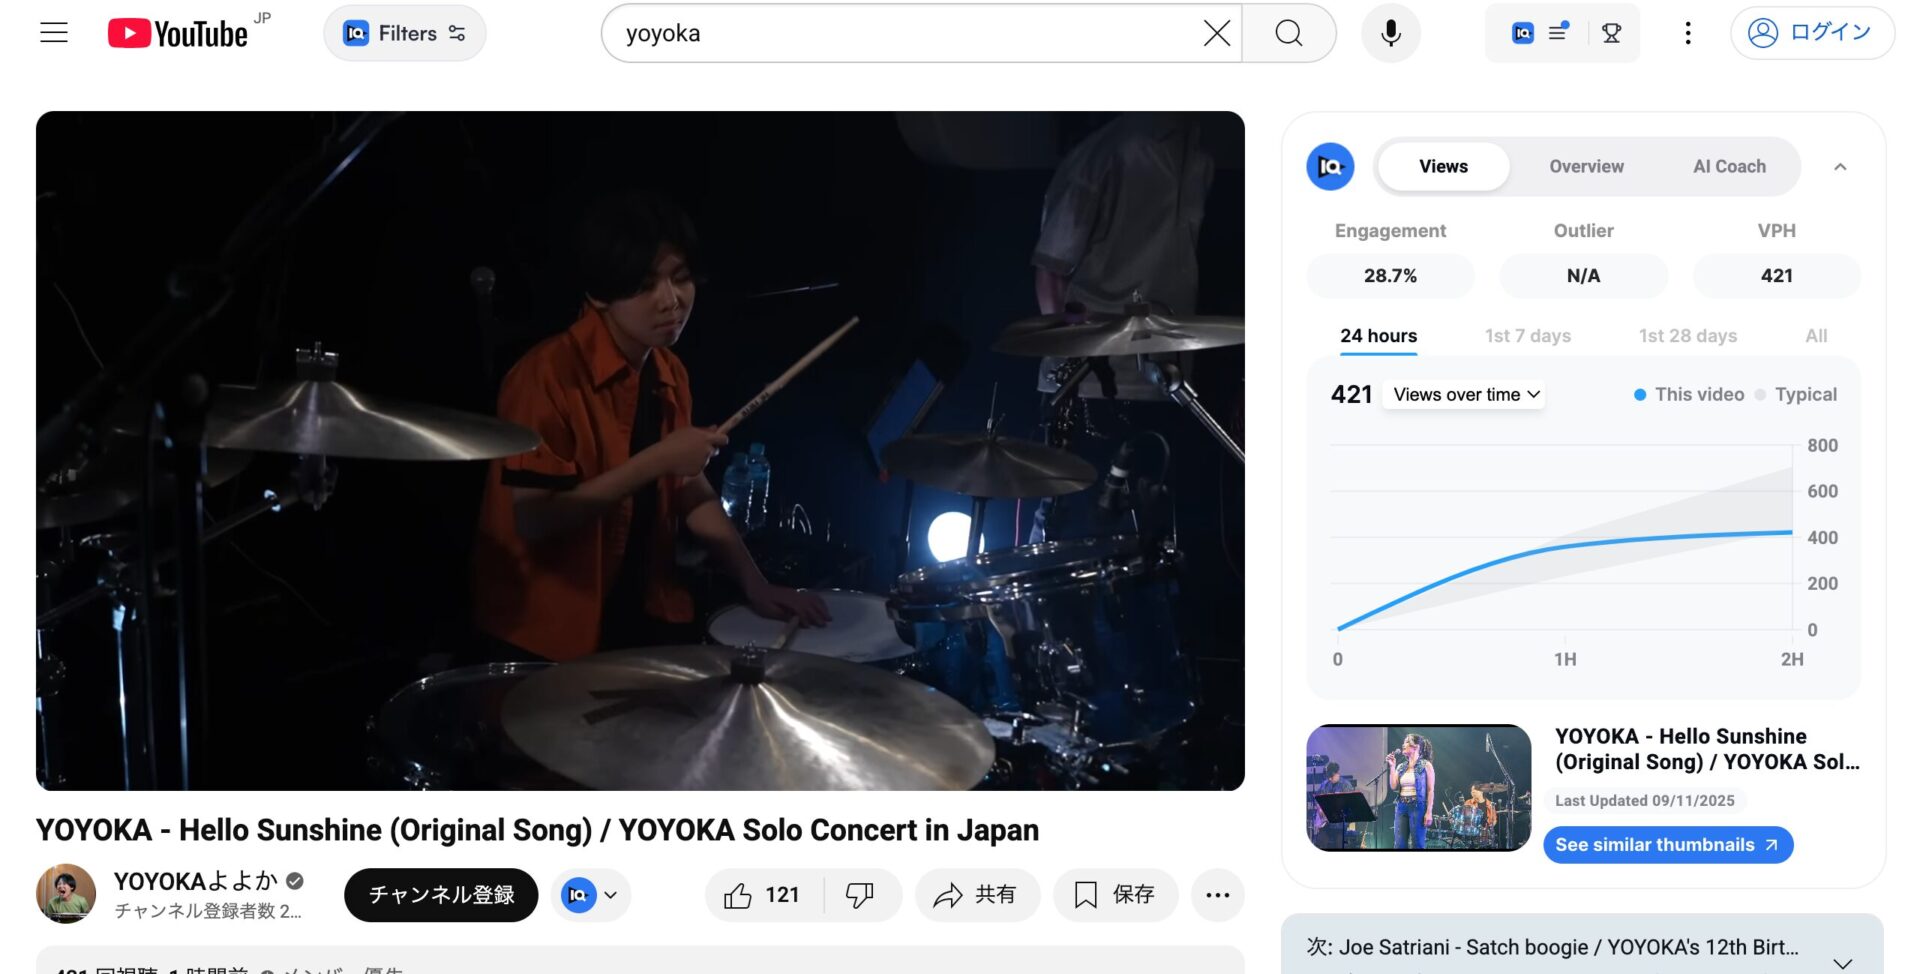Screen dimensions: 1920x974
Task: Select the 1st 7 days range
Action: [1527, 336]
